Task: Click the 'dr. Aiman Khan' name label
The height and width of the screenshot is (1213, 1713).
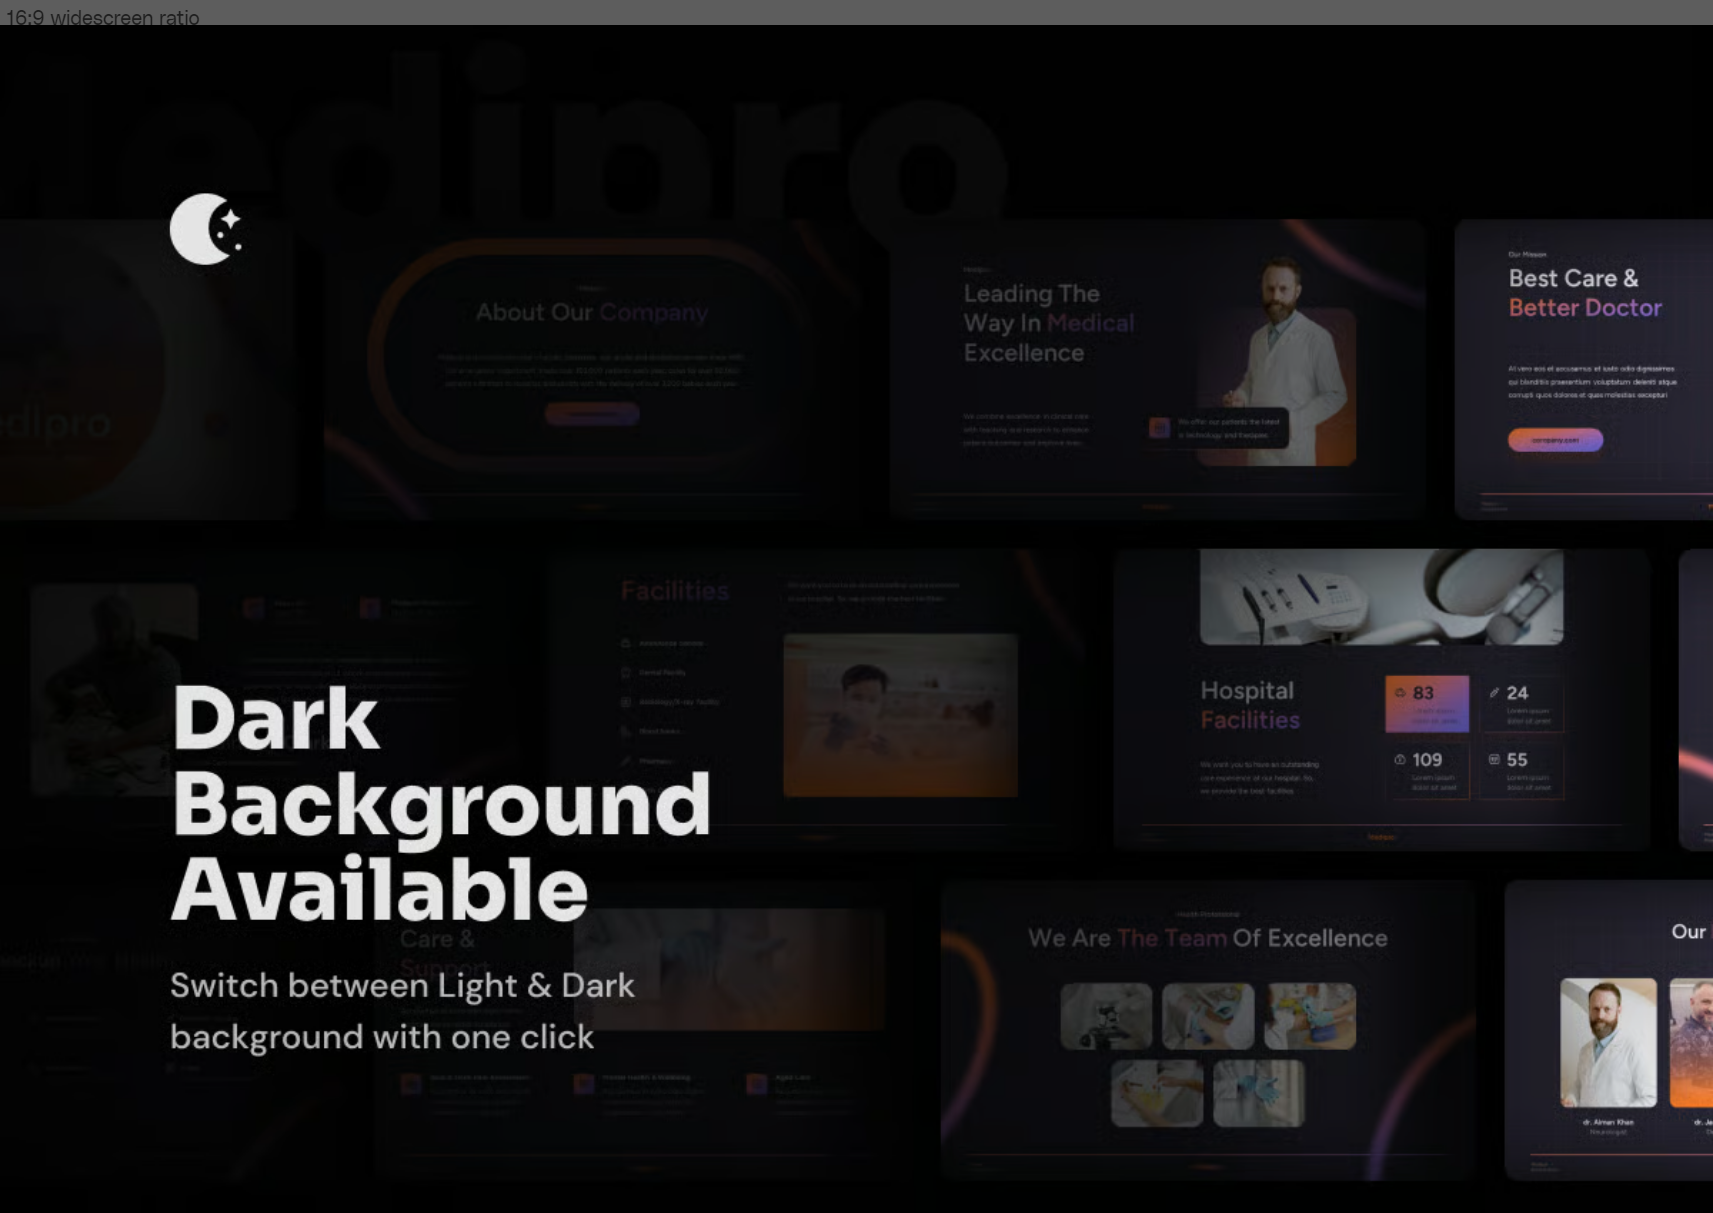Action: (x=1608, y=1122)
